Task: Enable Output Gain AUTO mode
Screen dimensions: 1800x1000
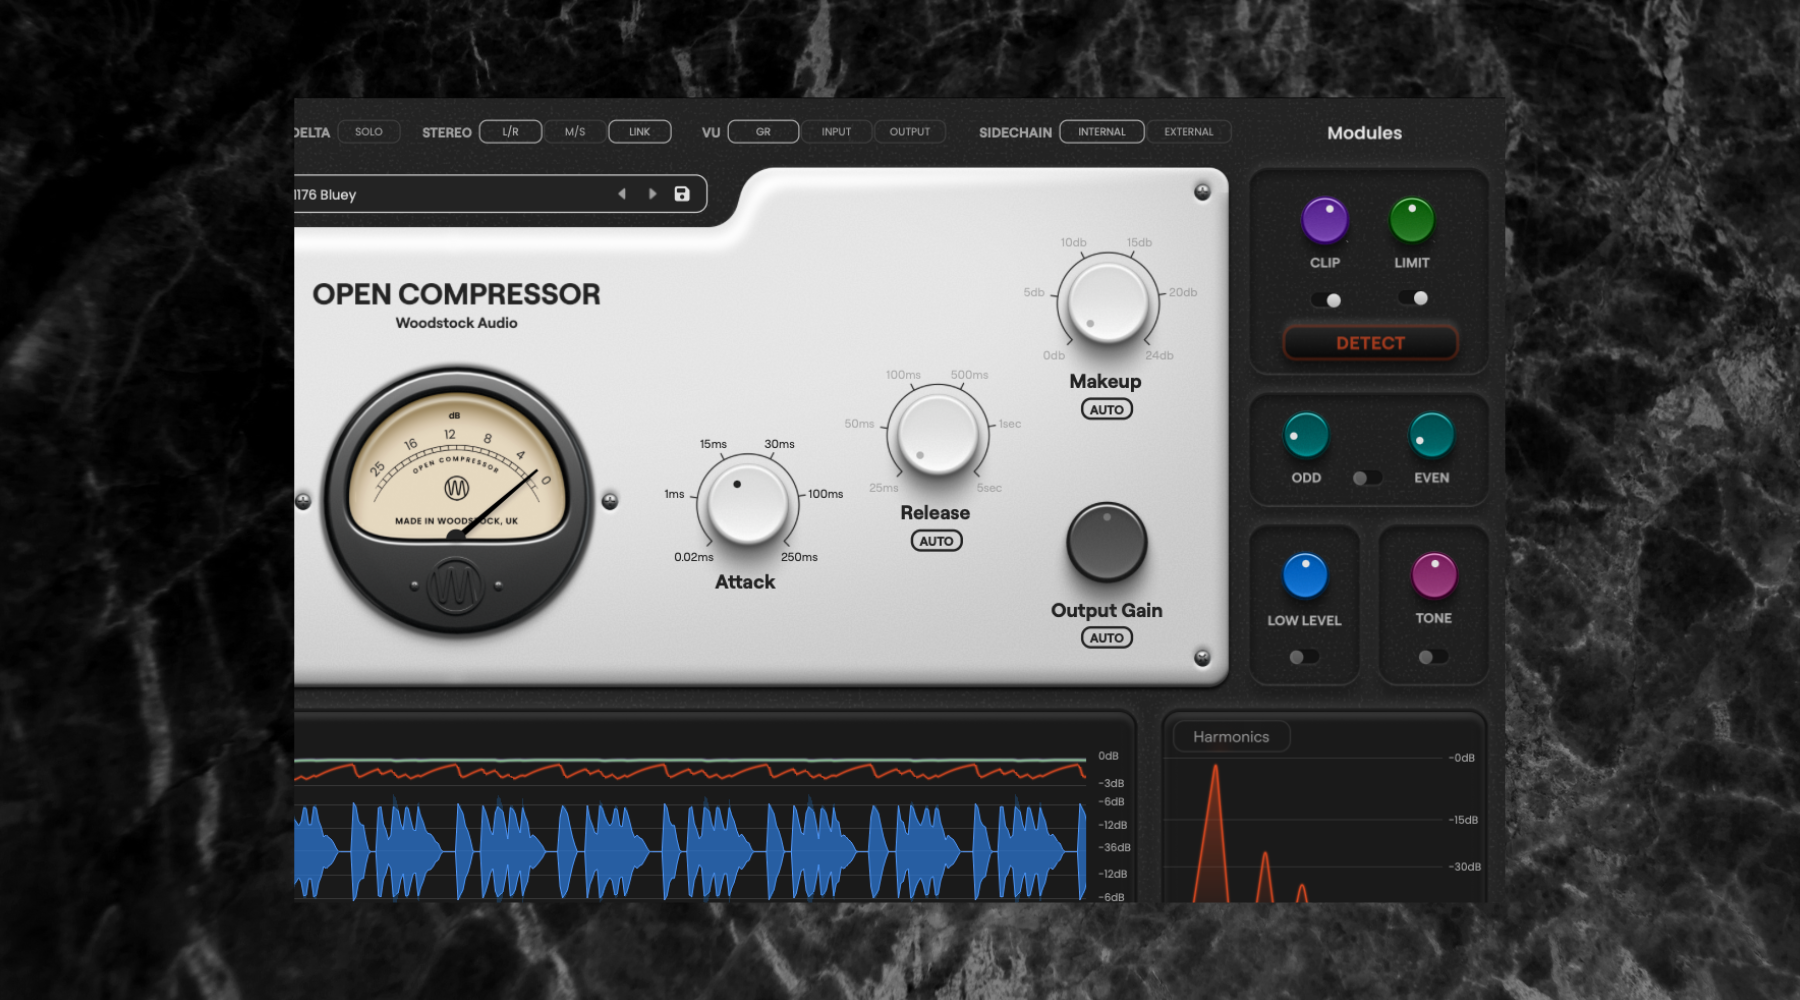Action: click(x=1107, y=637)
